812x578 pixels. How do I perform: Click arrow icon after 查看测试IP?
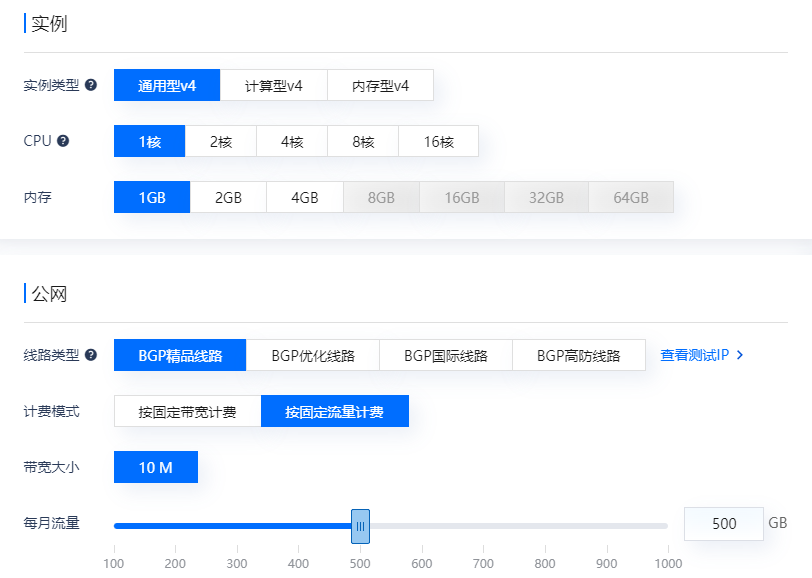click(x=740, y=355)
